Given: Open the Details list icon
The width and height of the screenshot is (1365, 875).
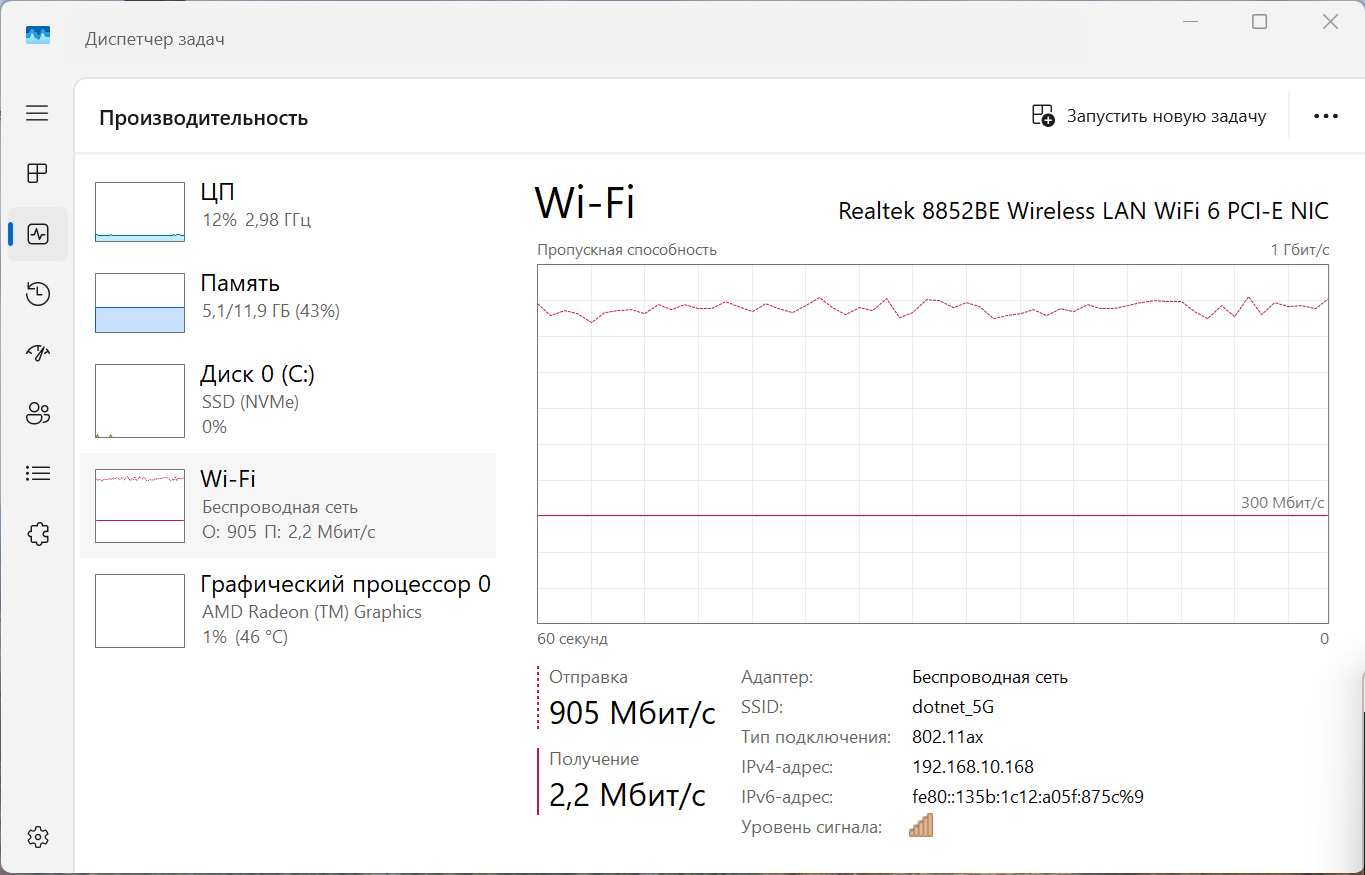Looking at the screenshot, I should point(37,473).
